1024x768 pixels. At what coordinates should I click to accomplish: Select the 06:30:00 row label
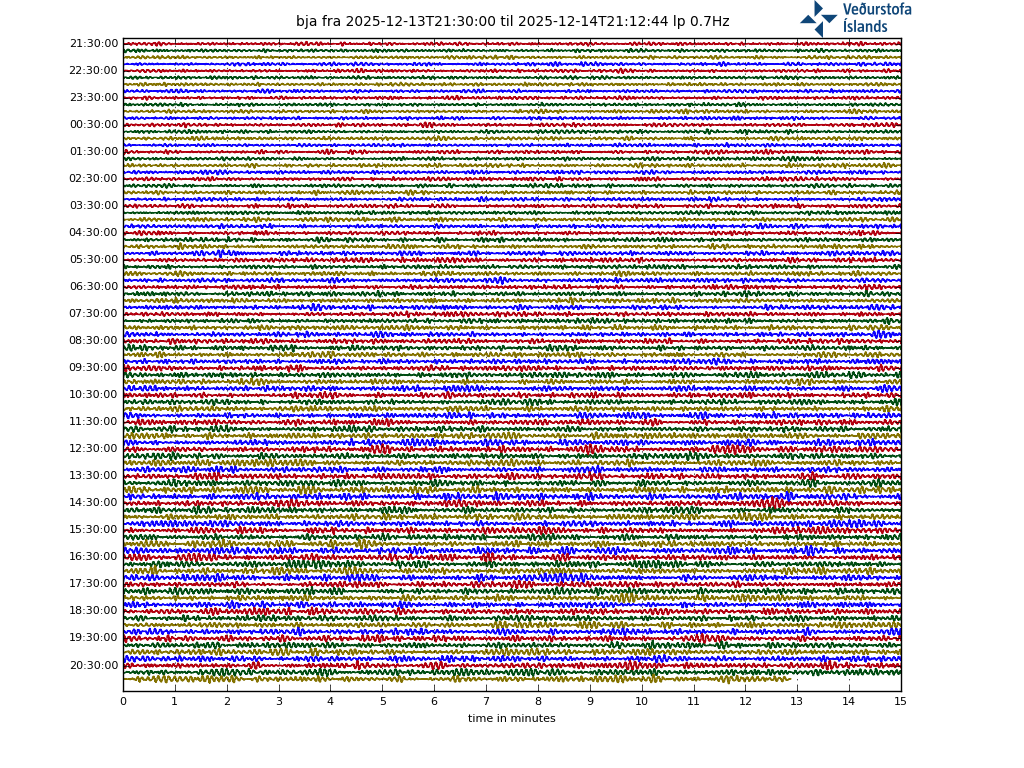tap(94, 287)
